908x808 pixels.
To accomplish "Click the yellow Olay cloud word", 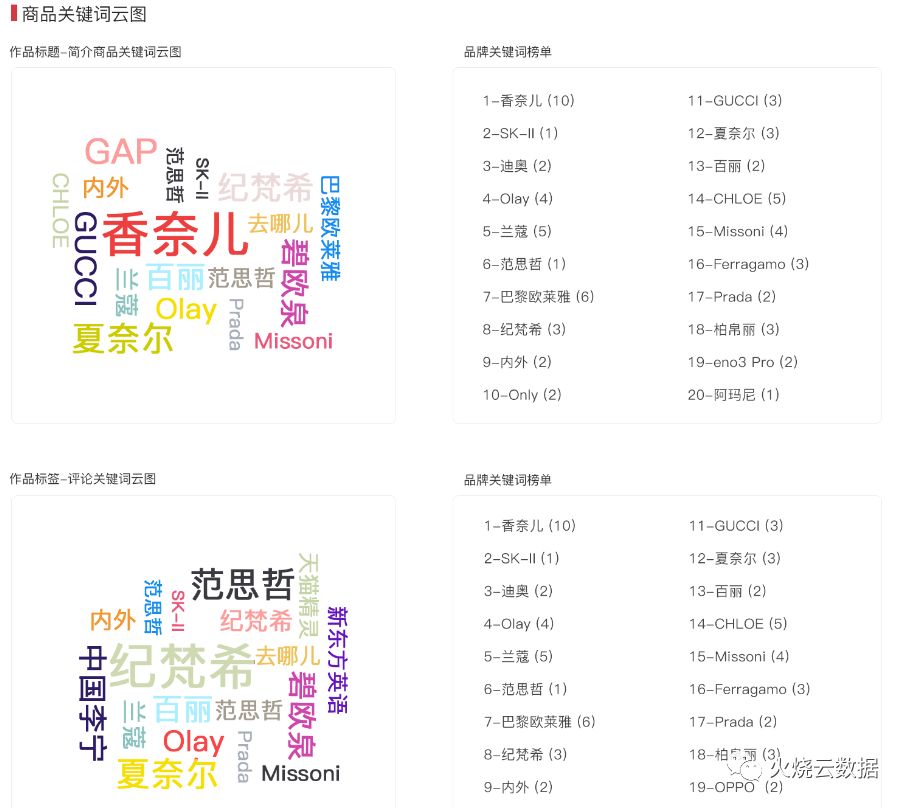I will click(186, 310).
